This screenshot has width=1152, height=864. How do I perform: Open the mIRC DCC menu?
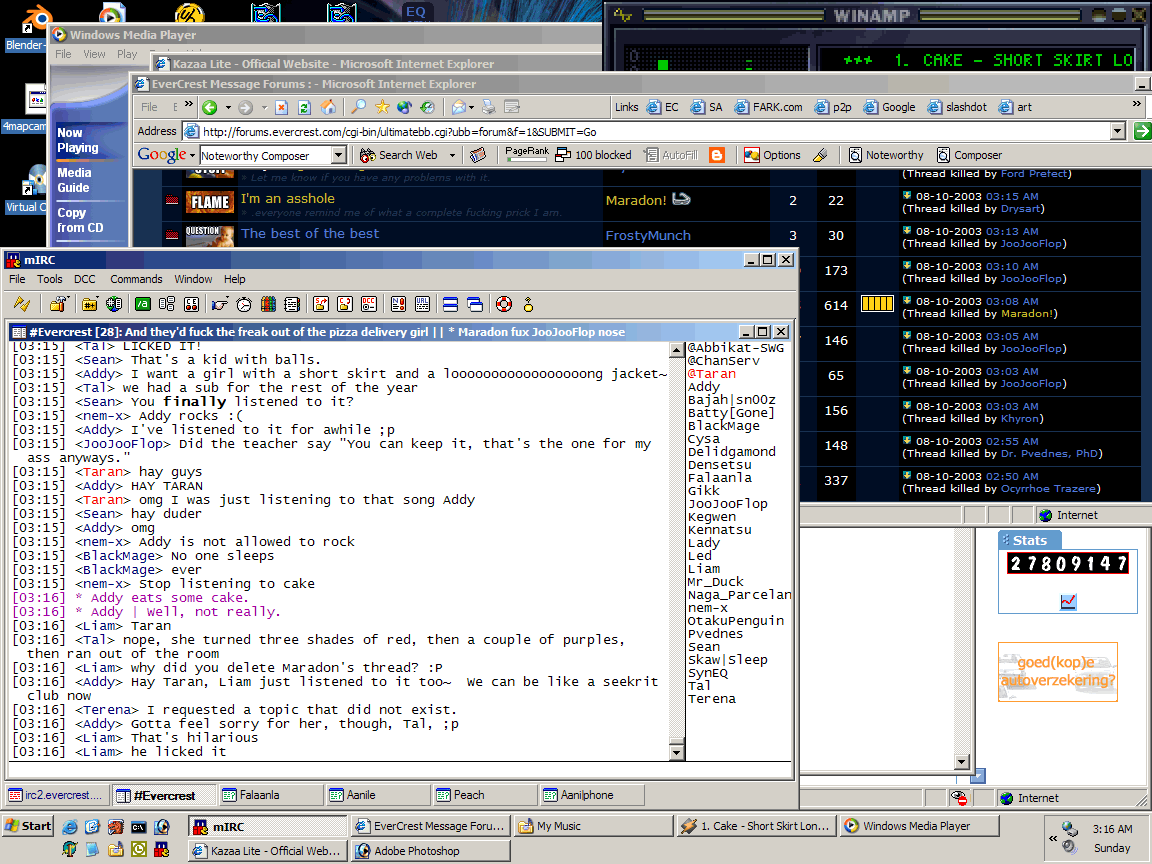pos(84,279)
